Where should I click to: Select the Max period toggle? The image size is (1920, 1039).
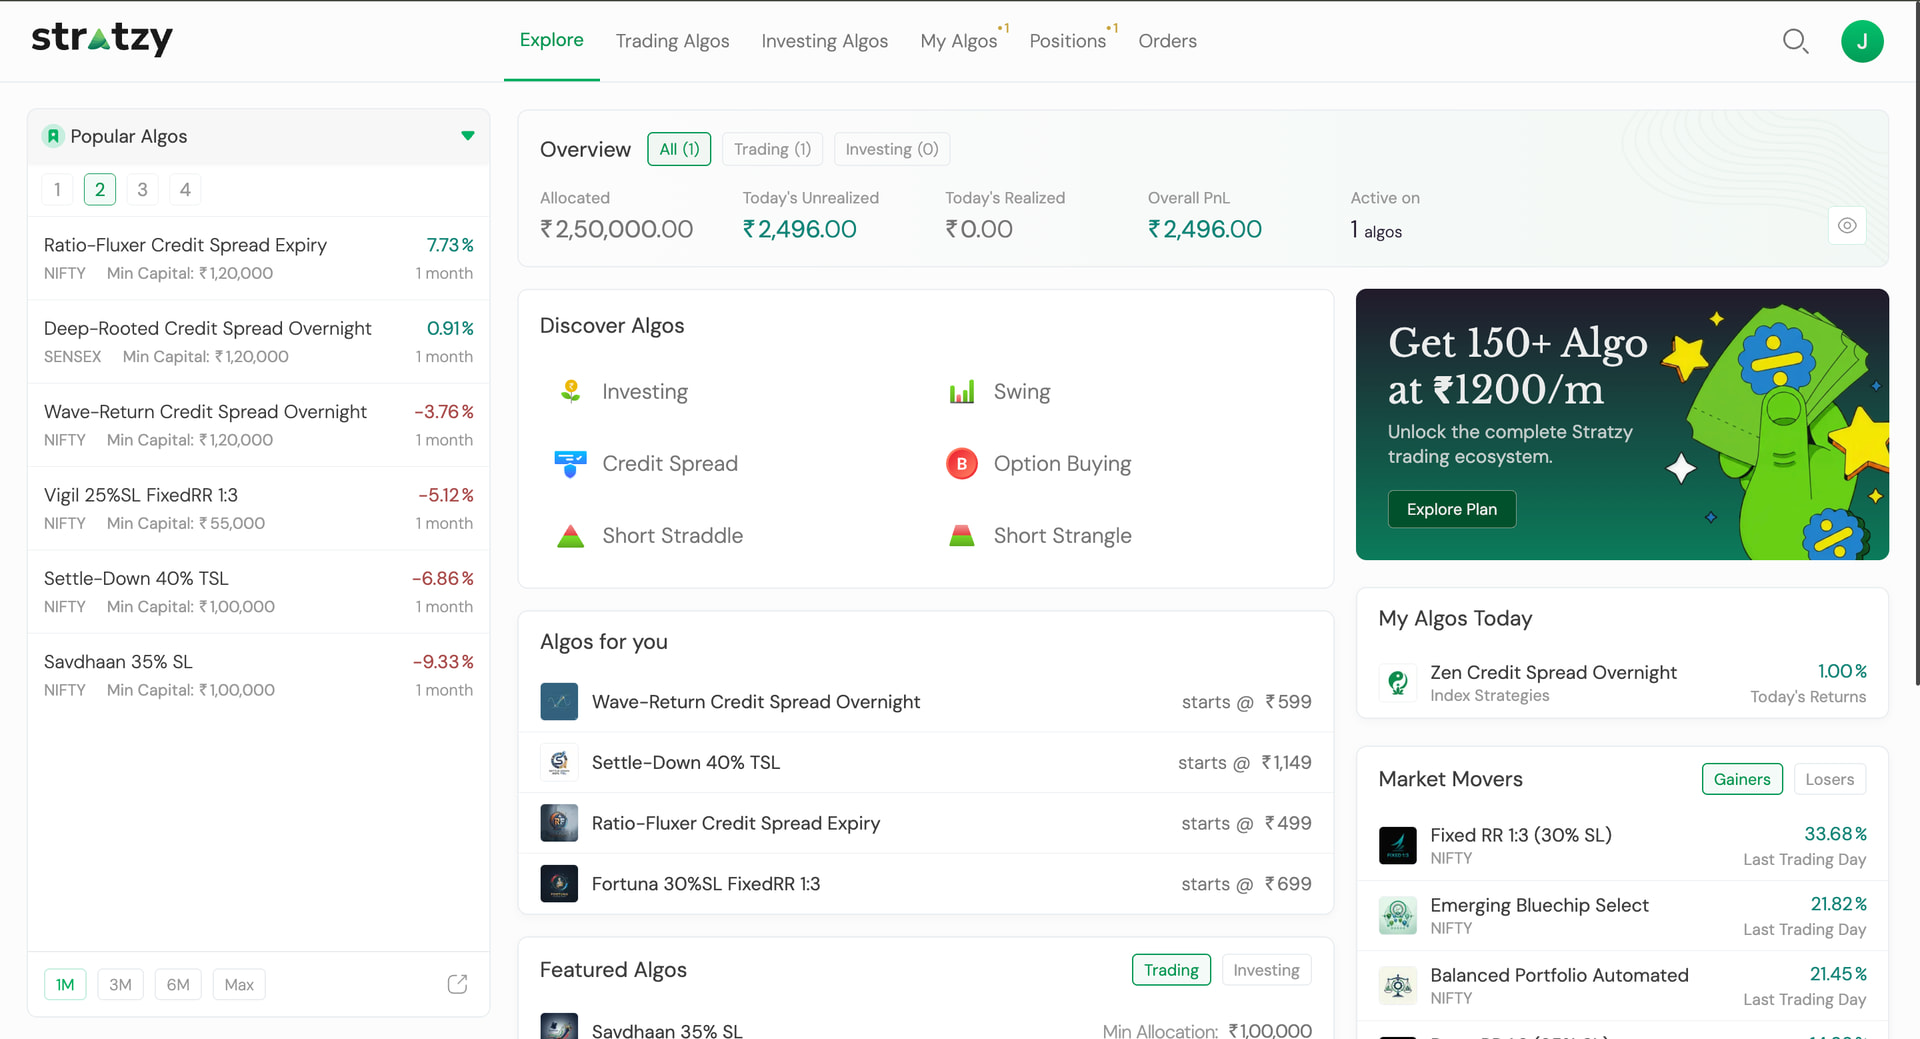pos(239,984)
